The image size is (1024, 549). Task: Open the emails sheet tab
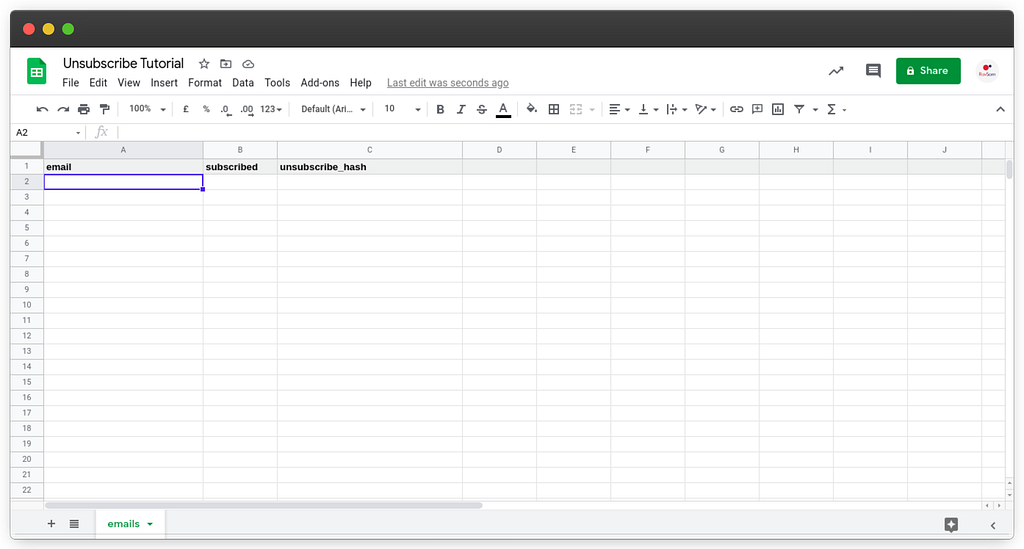[x=130, y=524]
